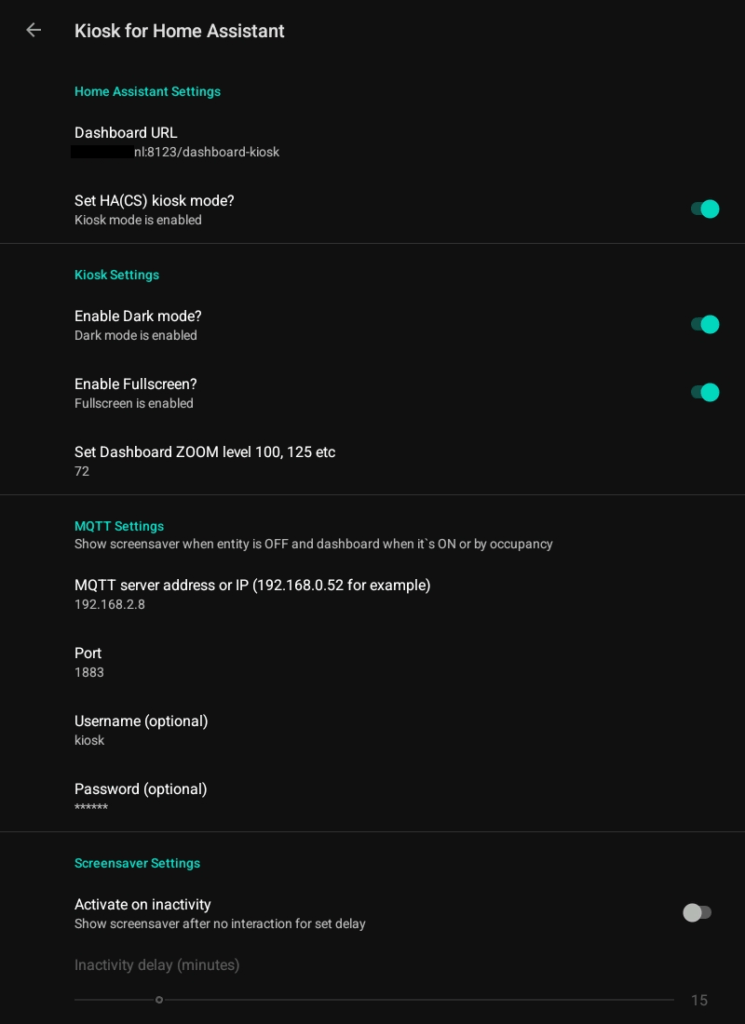The image size is (745, 1024).
Task: Click the inactivity delay value 15
Action: tap(699, 1000)
